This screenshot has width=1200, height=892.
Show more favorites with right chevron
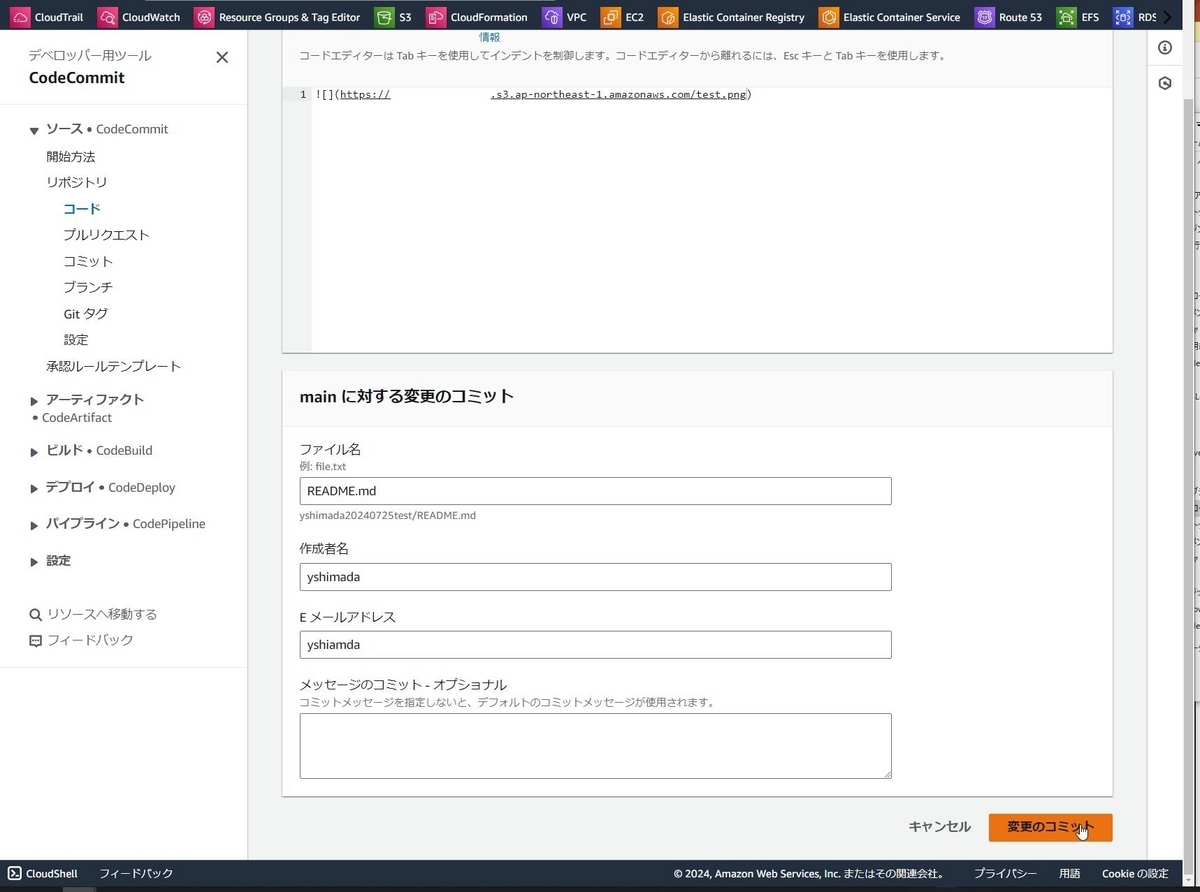point(1166,17)
